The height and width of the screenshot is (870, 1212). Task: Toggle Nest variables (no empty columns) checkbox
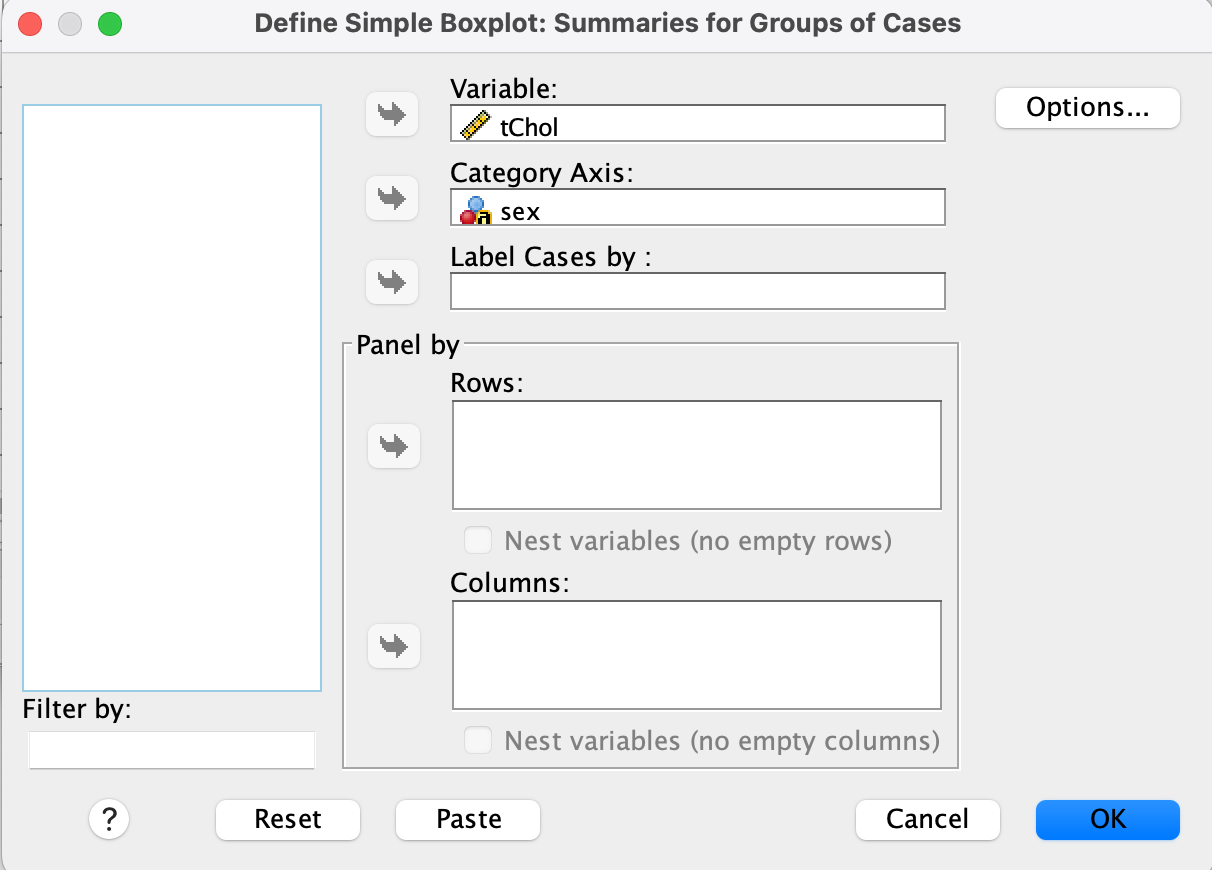point(479,741)
